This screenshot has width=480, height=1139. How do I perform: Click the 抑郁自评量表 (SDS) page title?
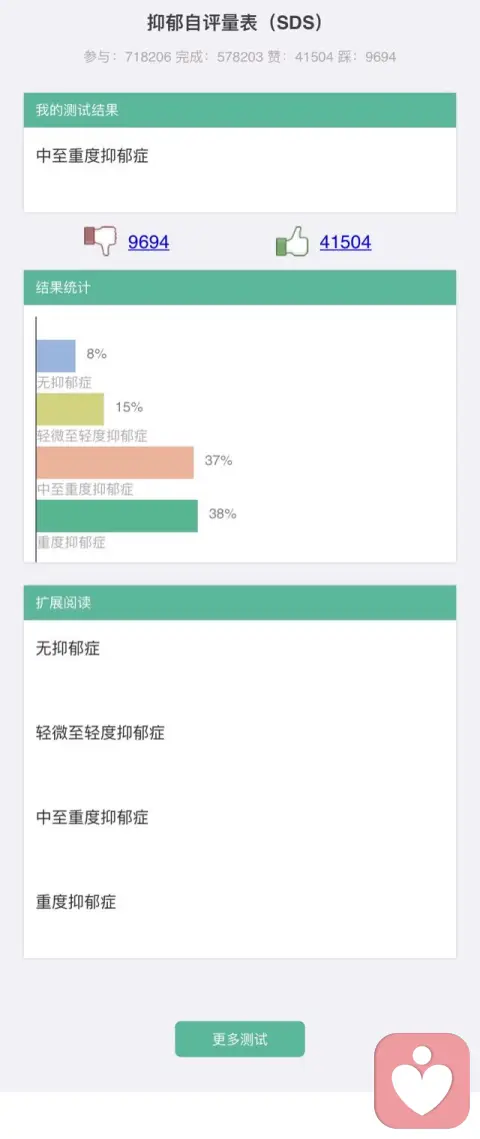235,23
